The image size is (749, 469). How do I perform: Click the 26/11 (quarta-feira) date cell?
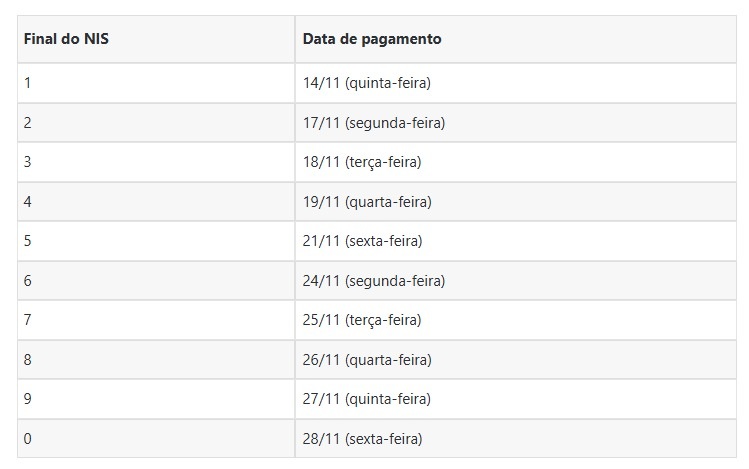click(x=367, y=360)
